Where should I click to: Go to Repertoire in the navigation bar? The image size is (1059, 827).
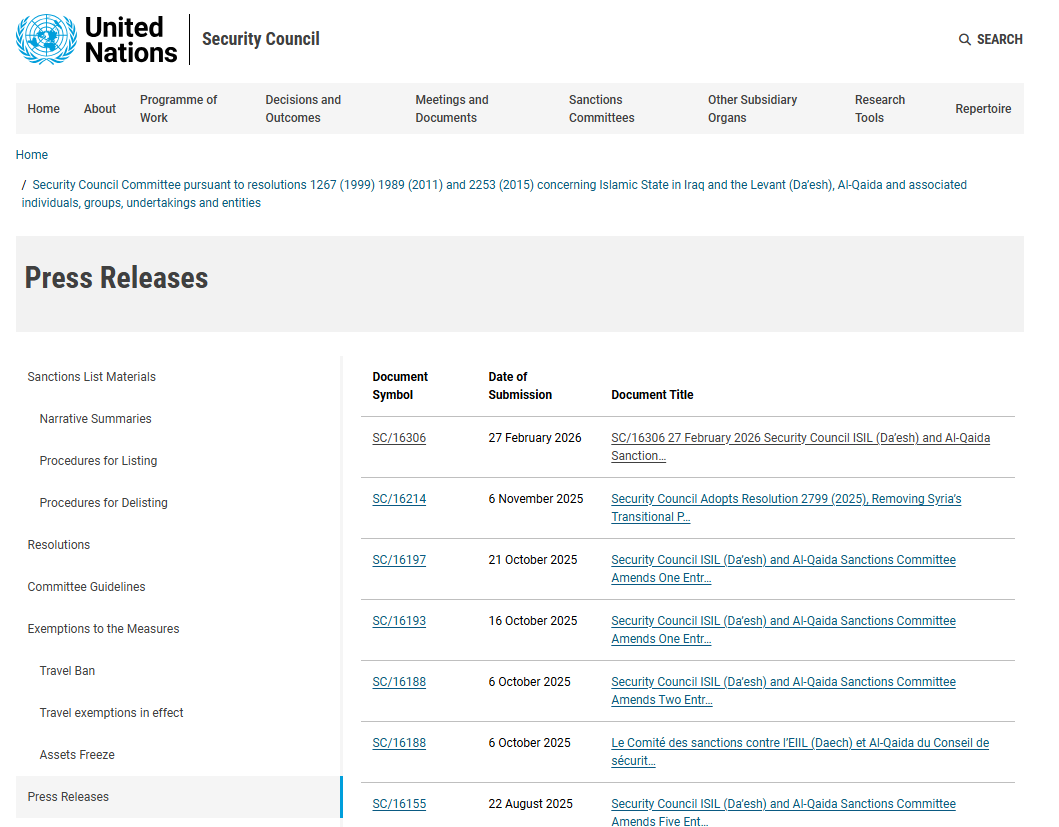[x=982, y=109]
